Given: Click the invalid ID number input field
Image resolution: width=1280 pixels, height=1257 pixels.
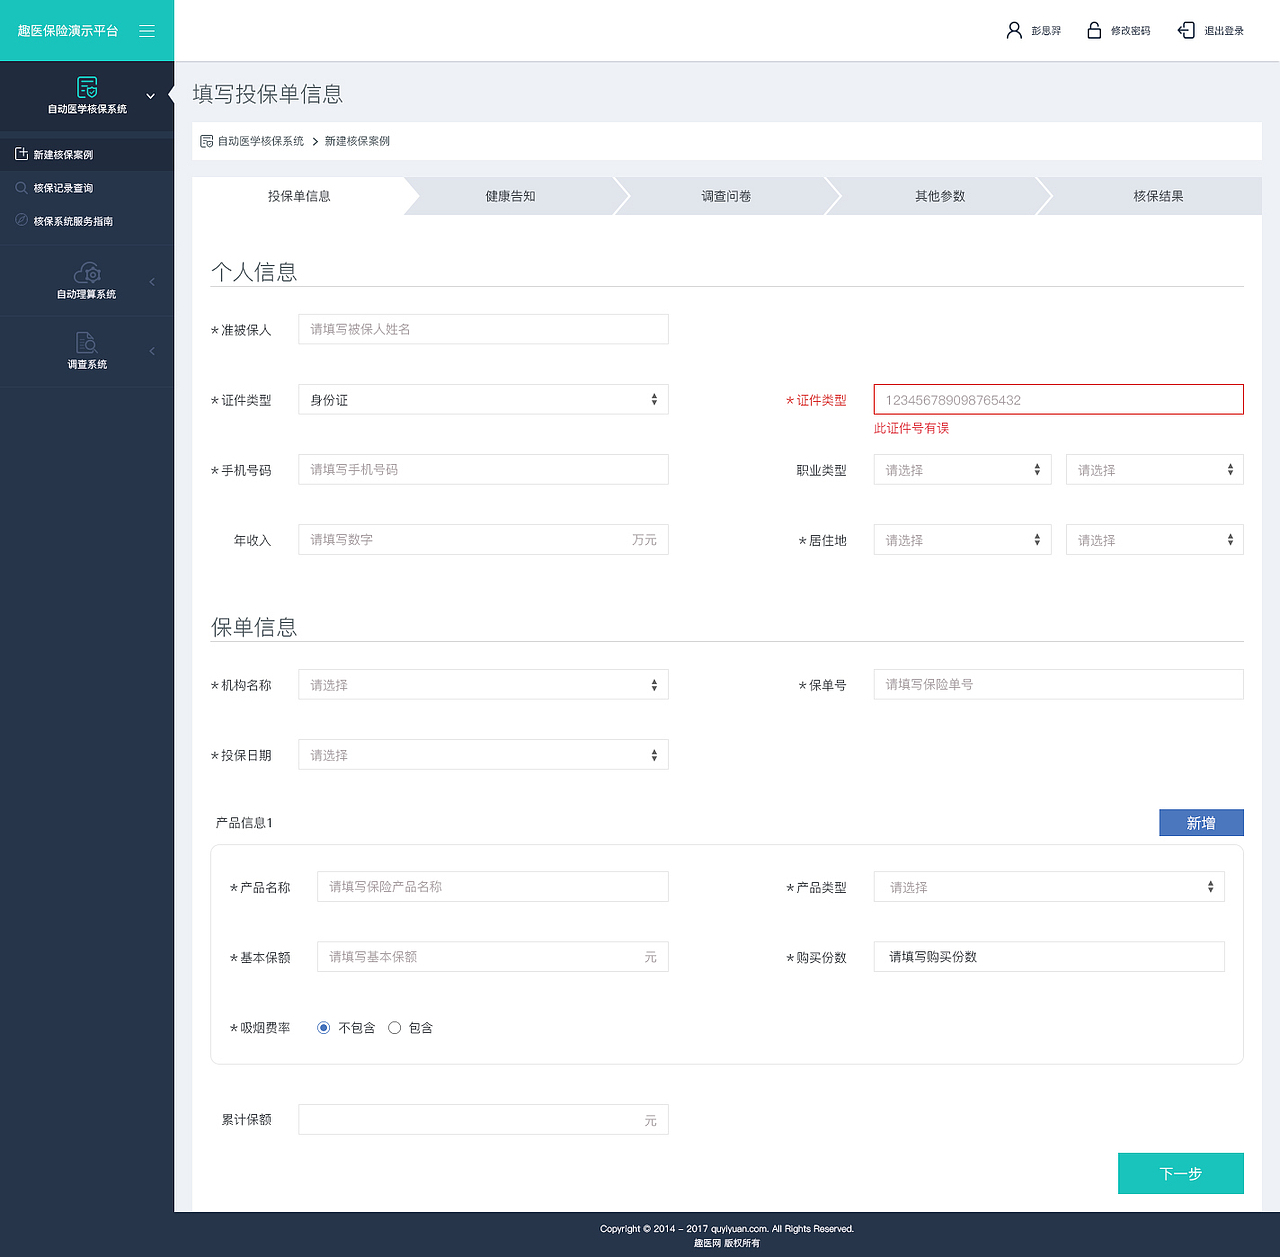Looking at the screenshot, I should [1058, 399].
